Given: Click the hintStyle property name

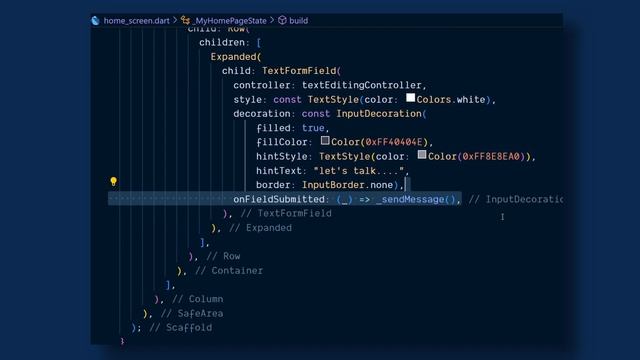Looking at the screenshot, I should [282, 156].
